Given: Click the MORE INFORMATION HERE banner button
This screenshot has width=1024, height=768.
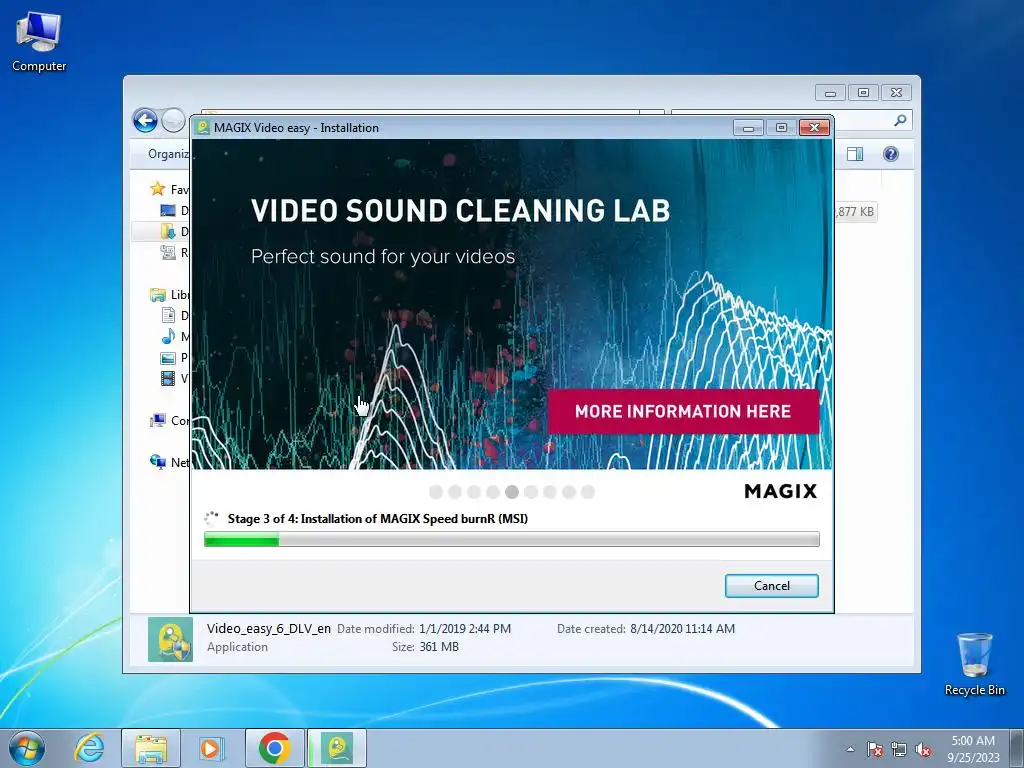Looking at the screenshot, I should [x=683, y=411].
